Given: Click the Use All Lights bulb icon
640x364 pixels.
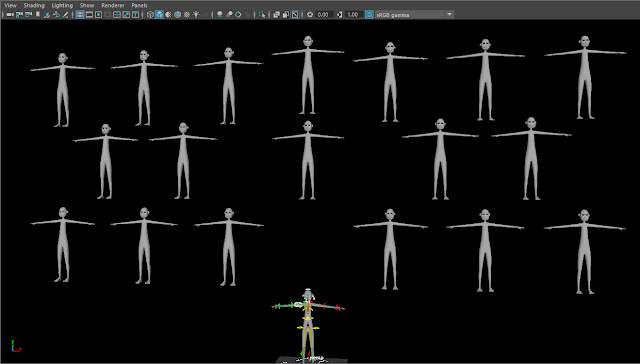Looking at the screenshot, I should tap(196, 15).
